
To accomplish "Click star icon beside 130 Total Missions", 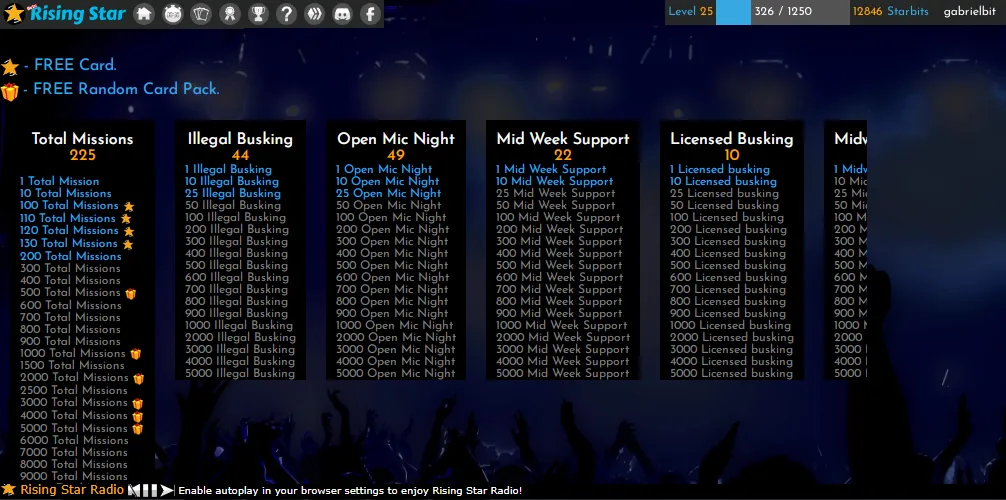I will click(128, 244).
